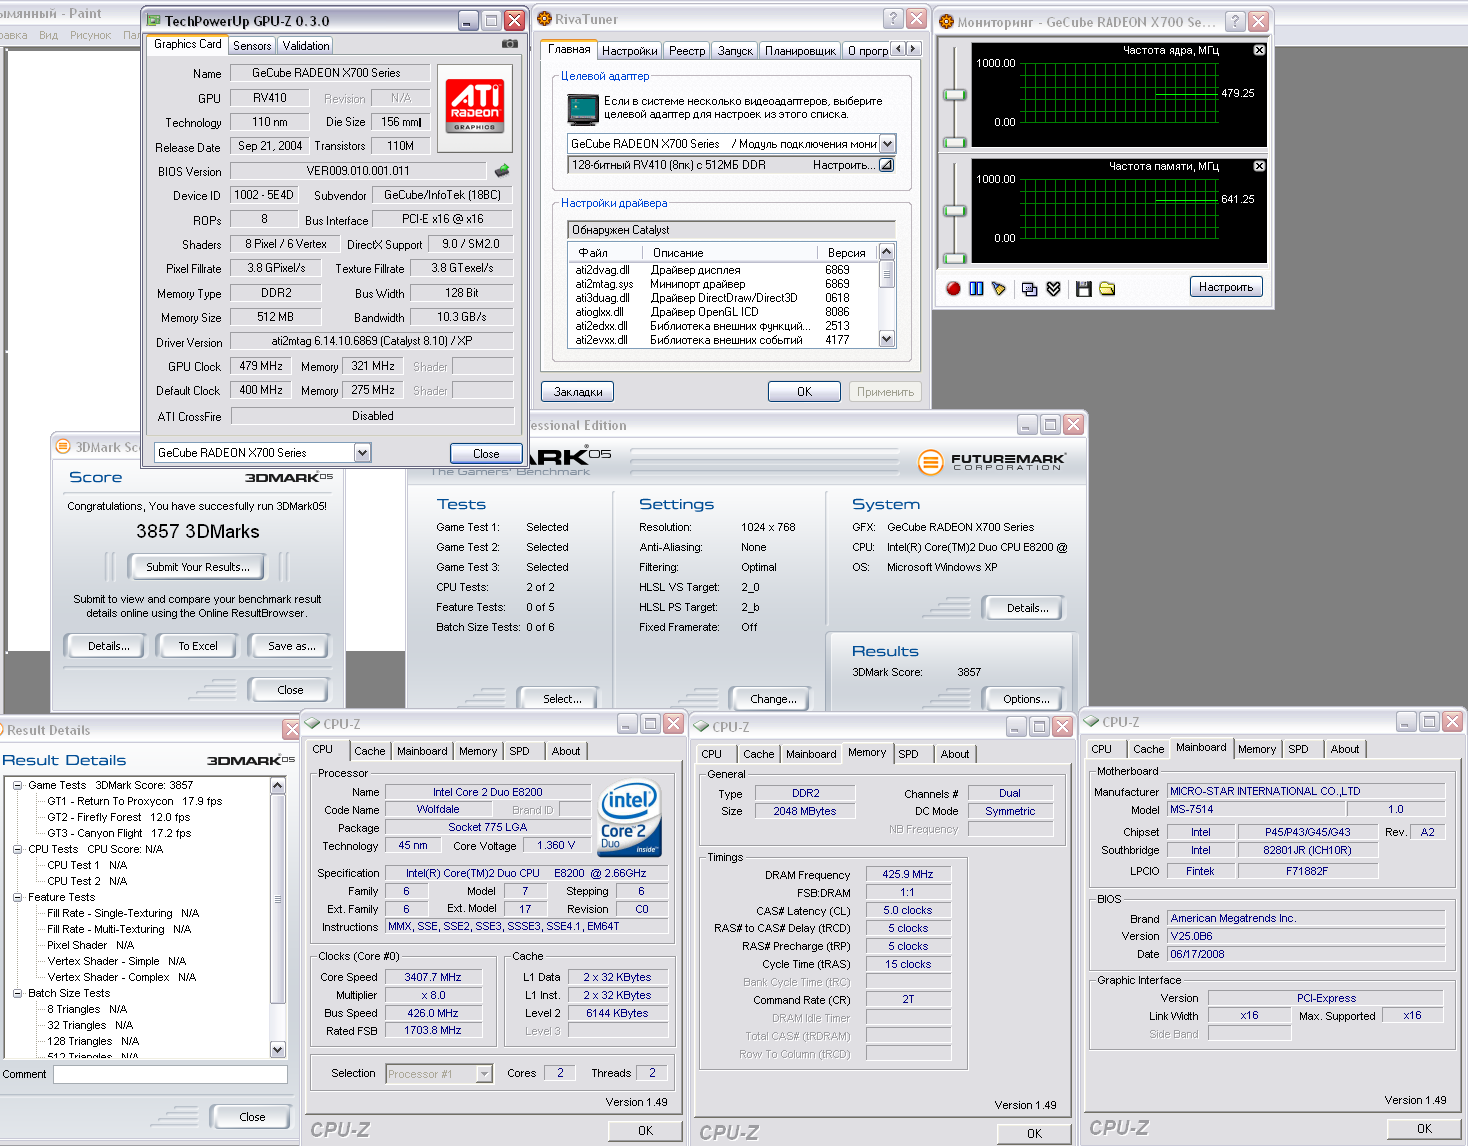
Task: Click the About tab in memory CPU-Z window
Action: pos(954,754)
